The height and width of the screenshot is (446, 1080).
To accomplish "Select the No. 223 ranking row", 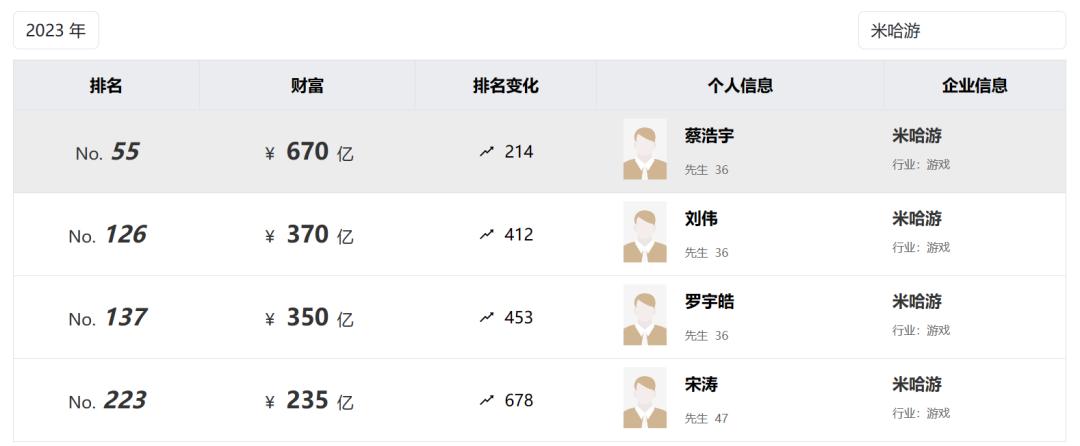I will point(539,400).
